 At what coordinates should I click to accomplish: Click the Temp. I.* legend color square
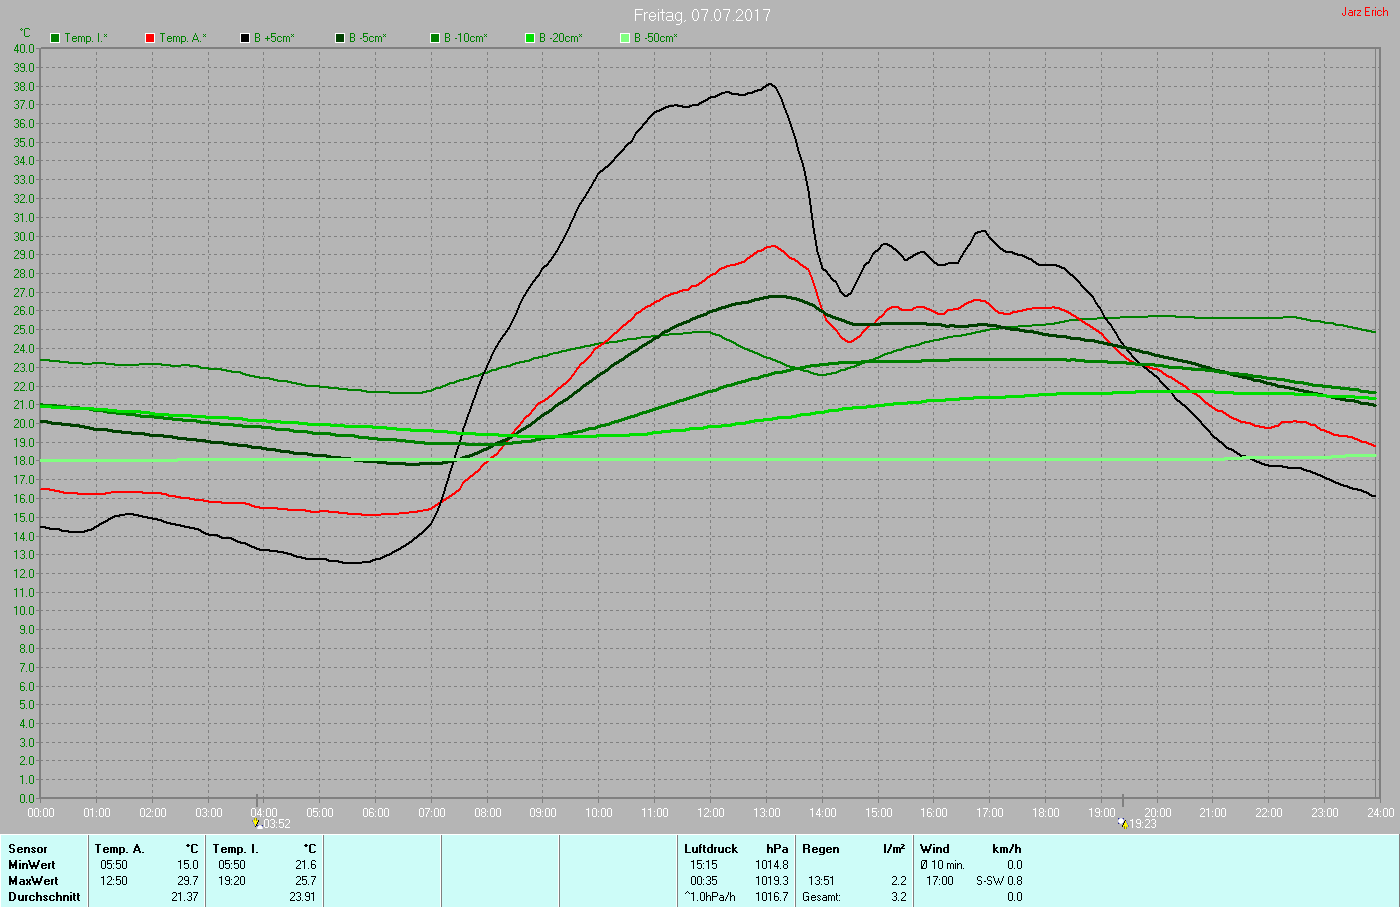tap(55, 38)
